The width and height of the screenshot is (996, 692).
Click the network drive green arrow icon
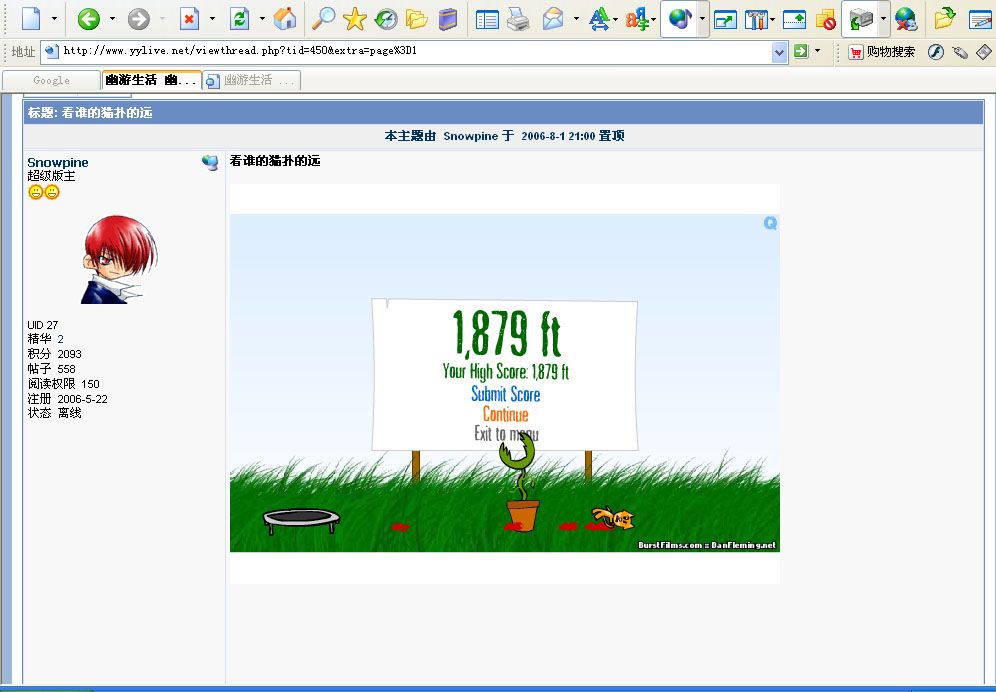pyautogui.click(x=861, y=19)
